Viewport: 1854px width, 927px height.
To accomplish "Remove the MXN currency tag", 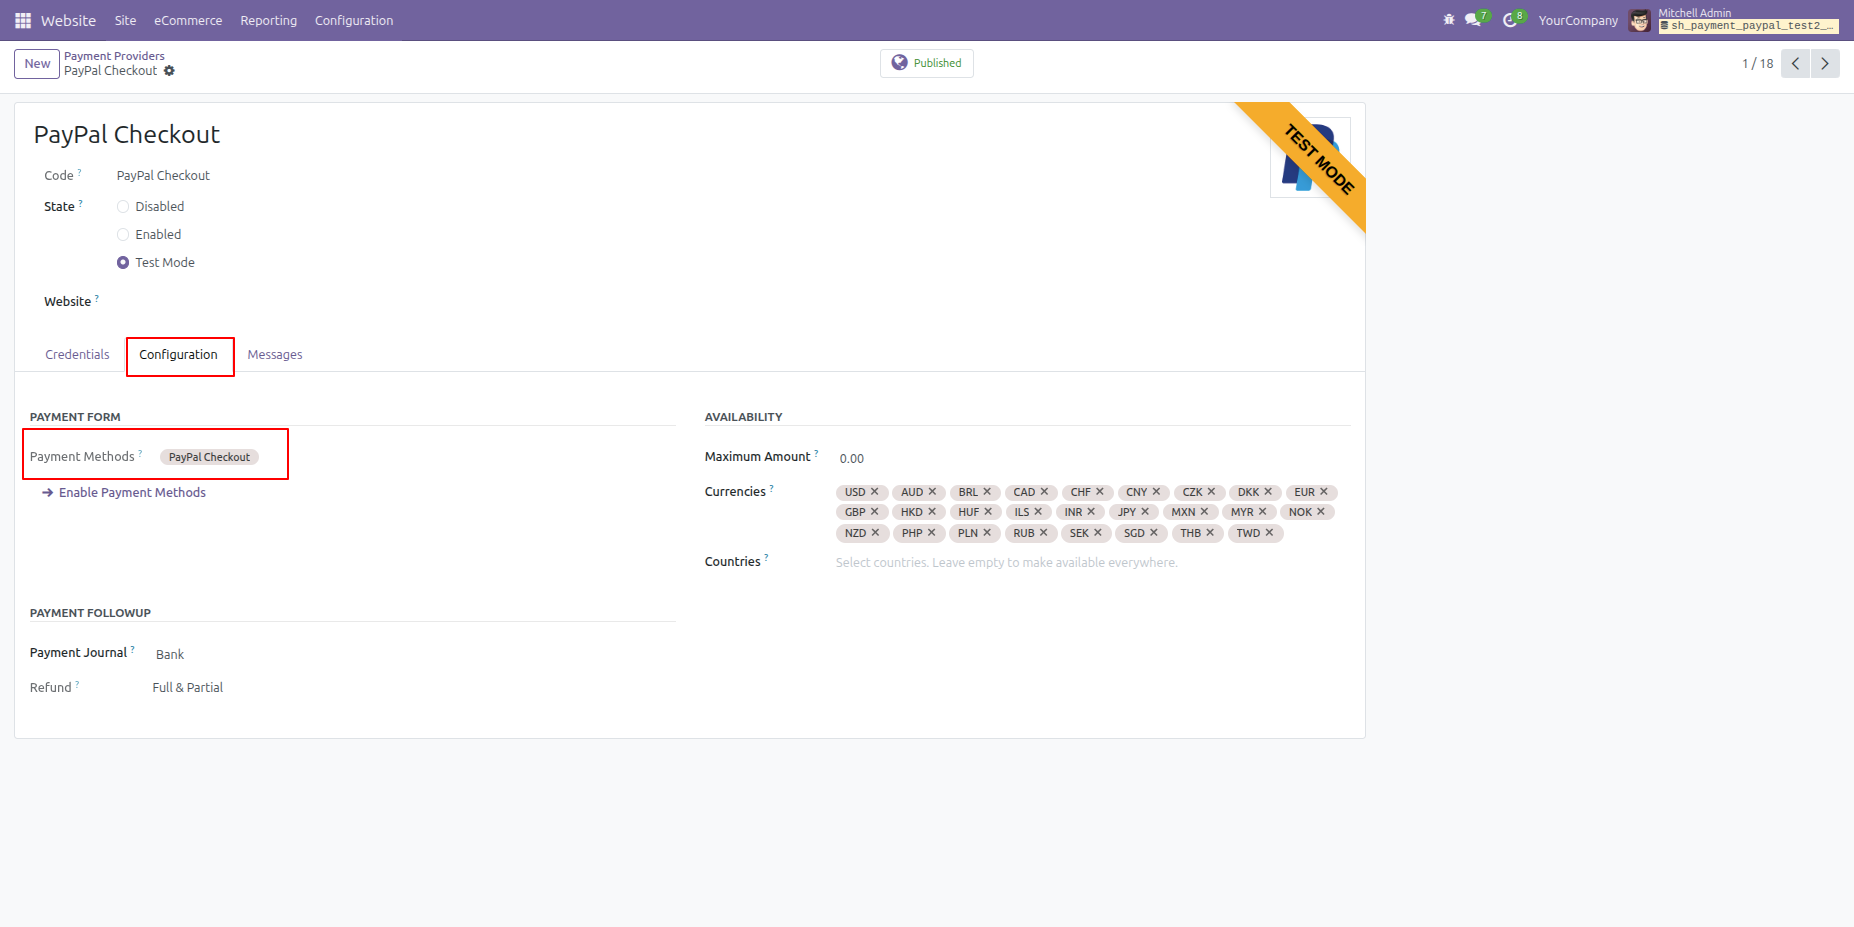I will 1204,512.
